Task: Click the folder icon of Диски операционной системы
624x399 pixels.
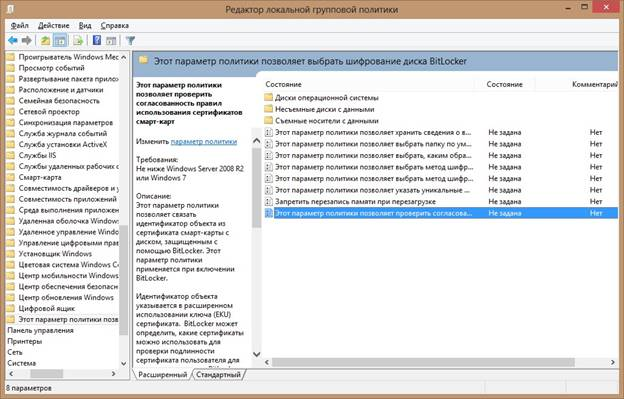Action: 269,97
